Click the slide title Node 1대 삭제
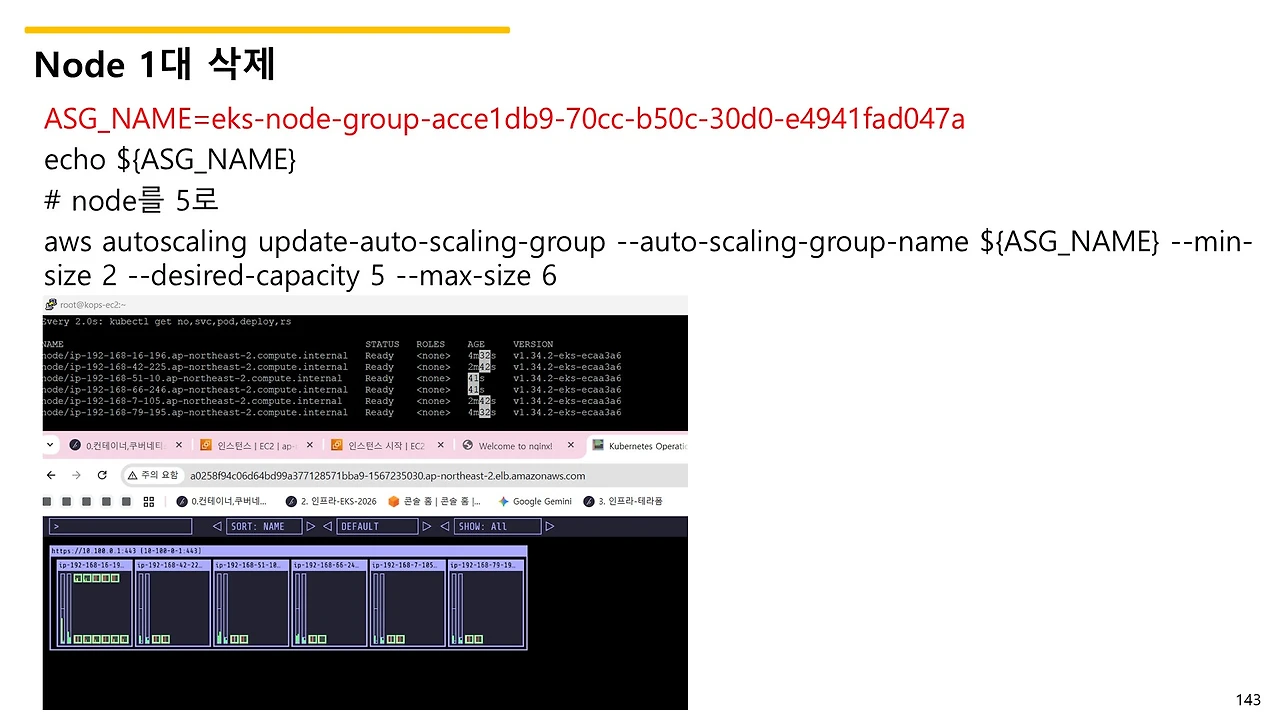1280x720 pixels. 154,65
